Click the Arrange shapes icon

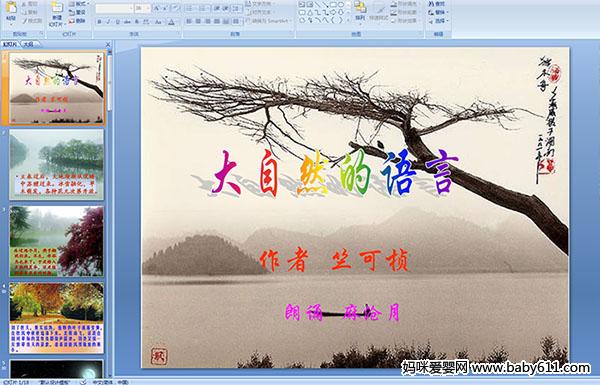(360, 8)
